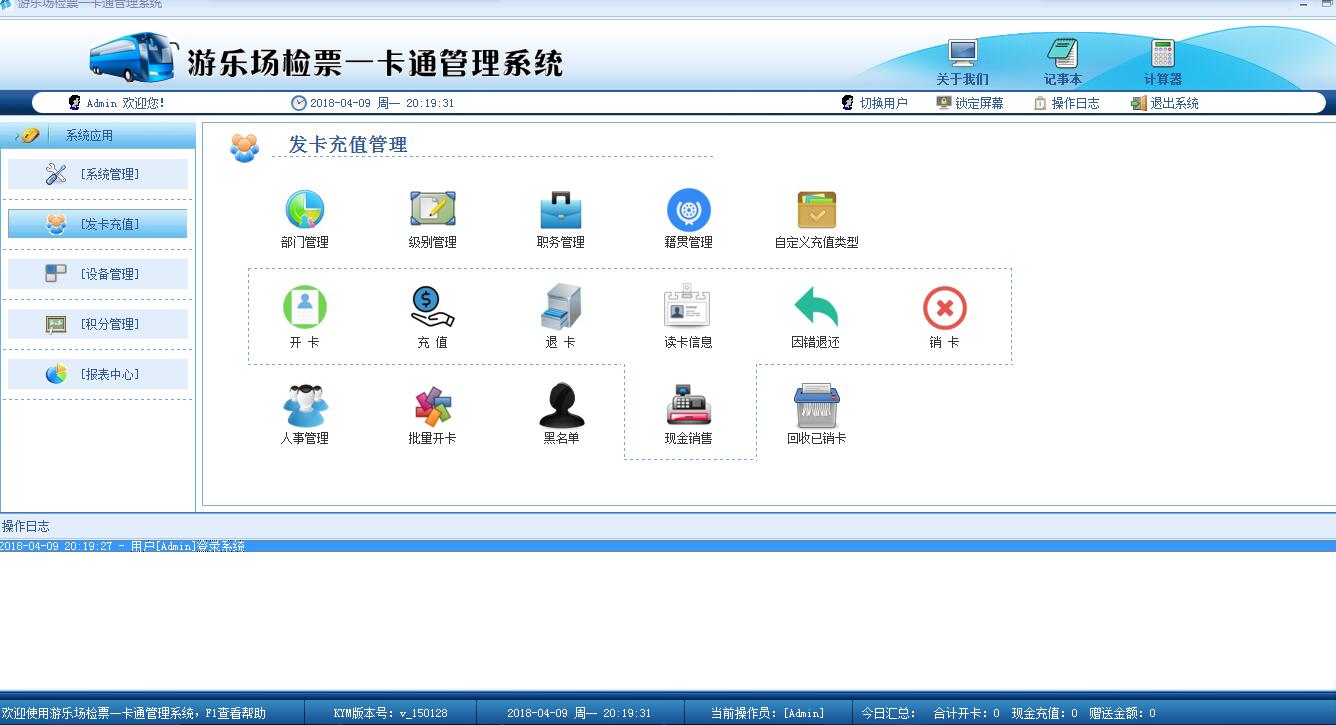Open 籍贯管理 icon
Screen dimensions: 1336x725
point(689,210)
